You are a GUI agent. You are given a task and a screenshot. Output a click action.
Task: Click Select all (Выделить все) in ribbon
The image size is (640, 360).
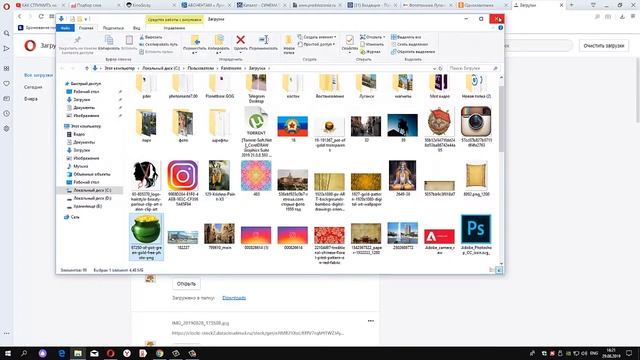(406, 37)
